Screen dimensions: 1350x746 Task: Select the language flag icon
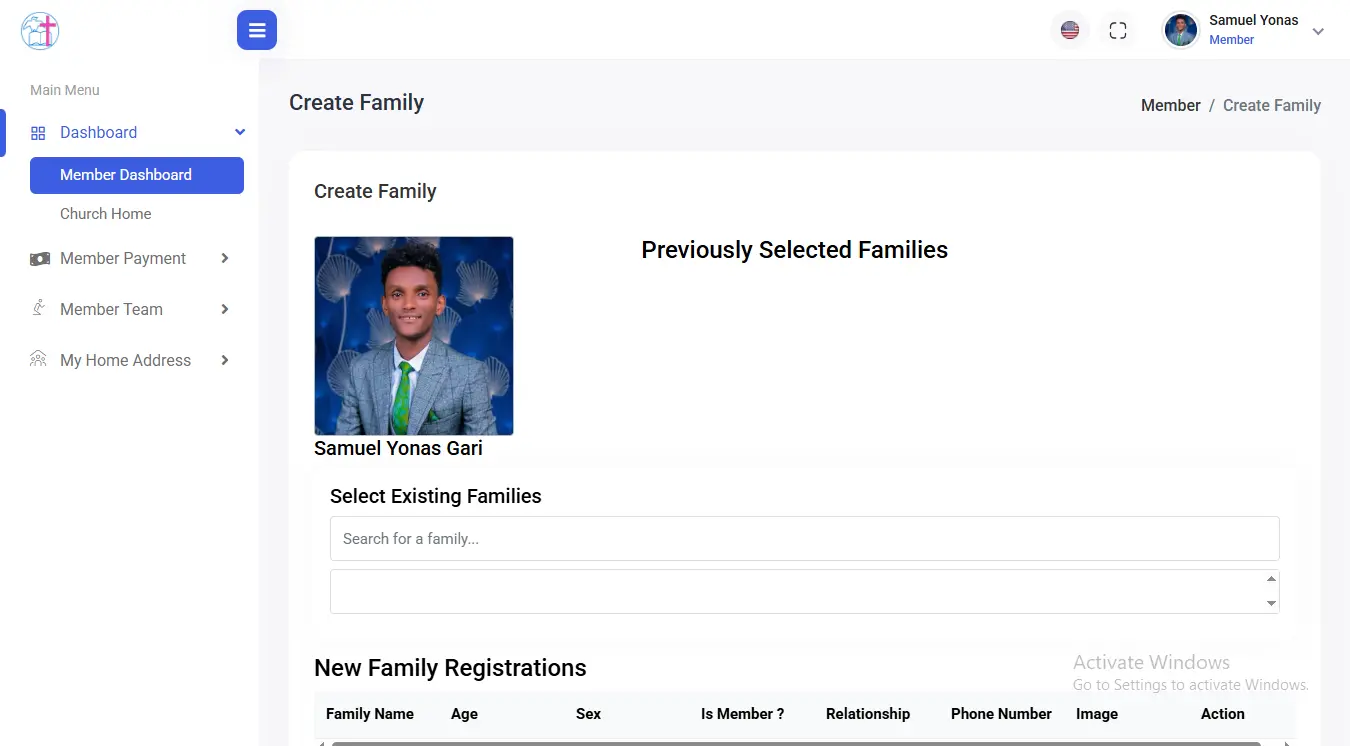click(x=1069, y=30)
